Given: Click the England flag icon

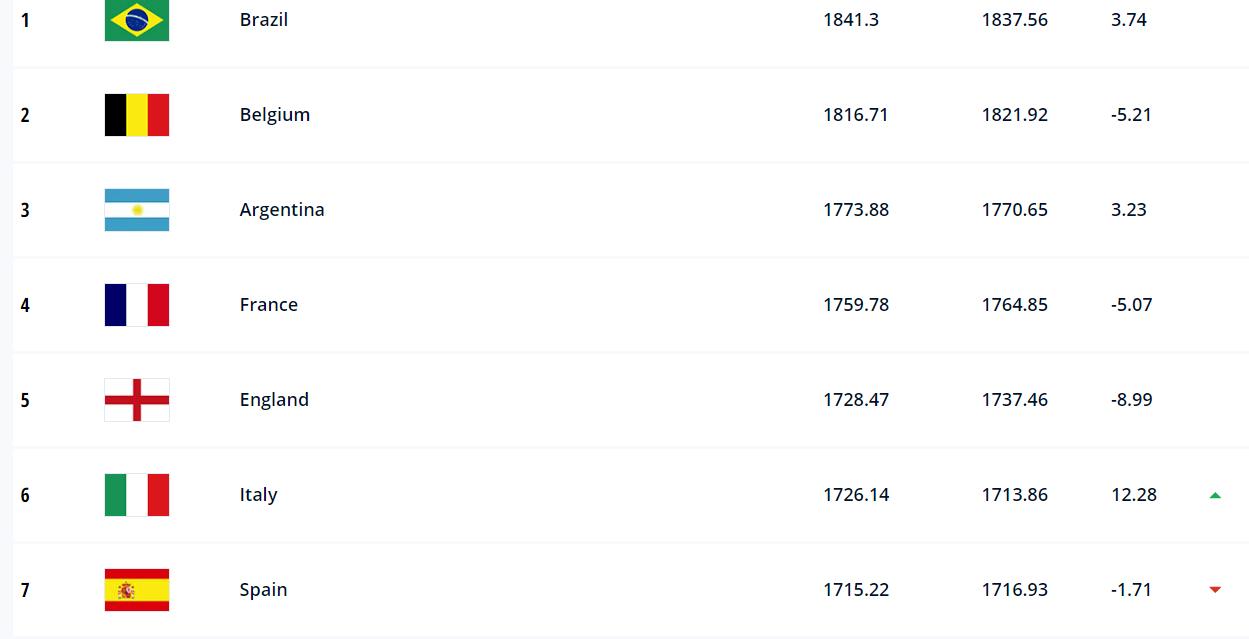Looking at the screenshot, I should pos(137,400).
